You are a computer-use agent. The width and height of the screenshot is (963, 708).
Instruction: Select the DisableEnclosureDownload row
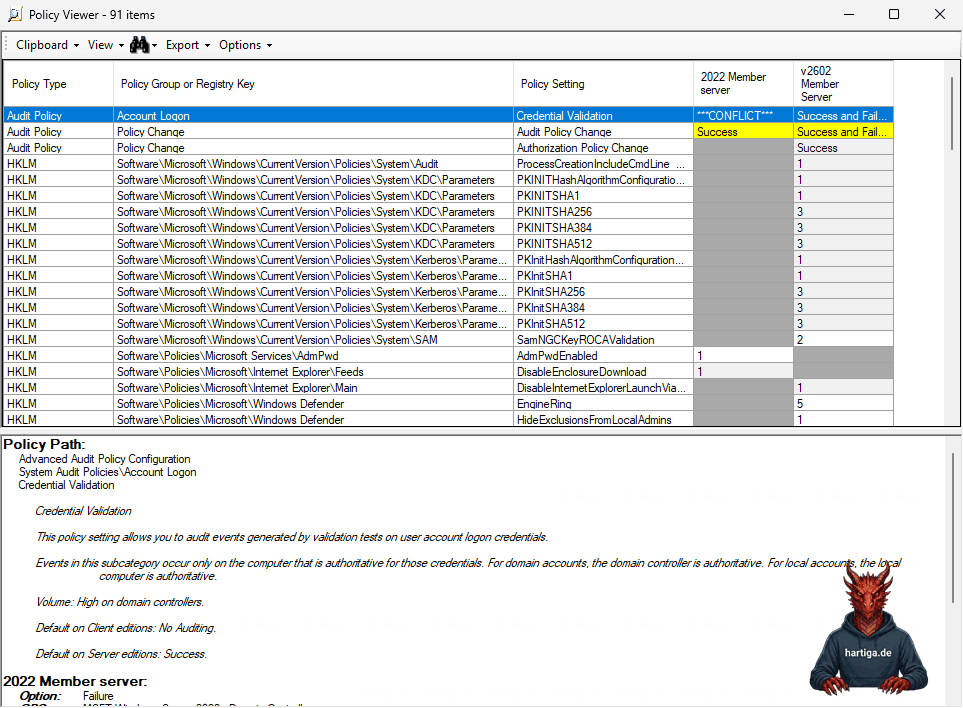449,371
